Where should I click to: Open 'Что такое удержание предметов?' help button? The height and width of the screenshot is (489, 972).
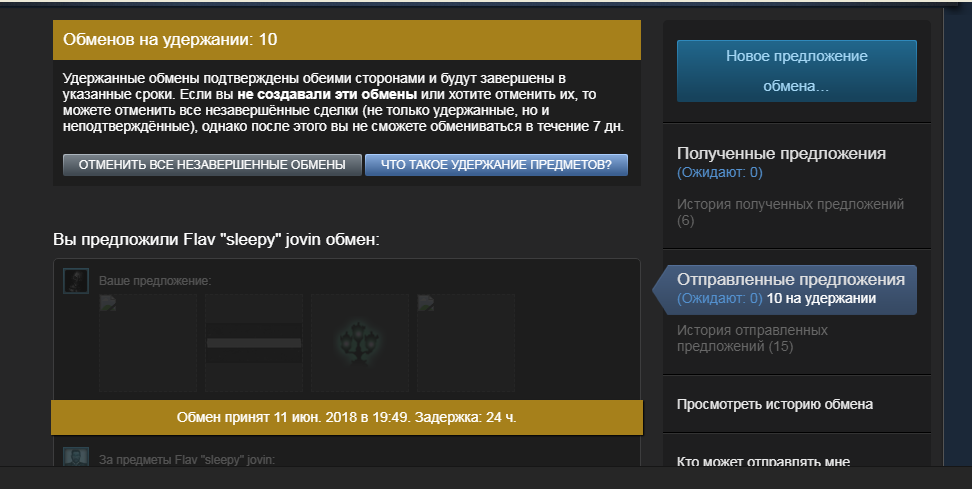point(496,165)
